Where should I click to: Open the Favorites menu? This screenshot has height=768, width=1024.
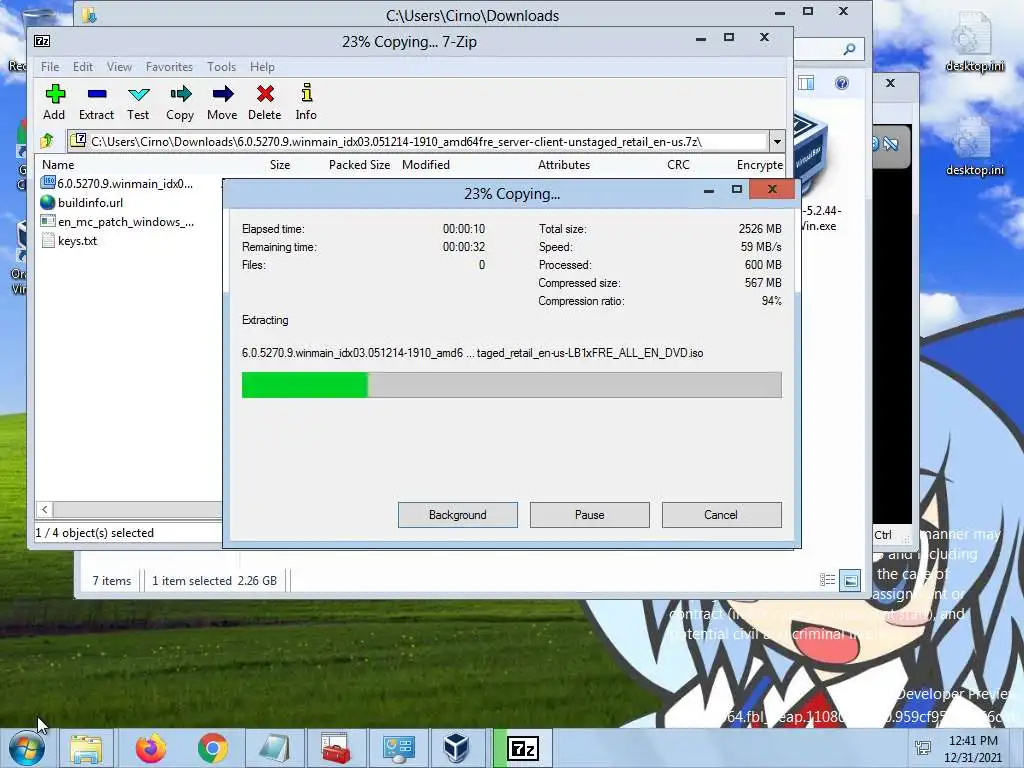click(169, 67)
